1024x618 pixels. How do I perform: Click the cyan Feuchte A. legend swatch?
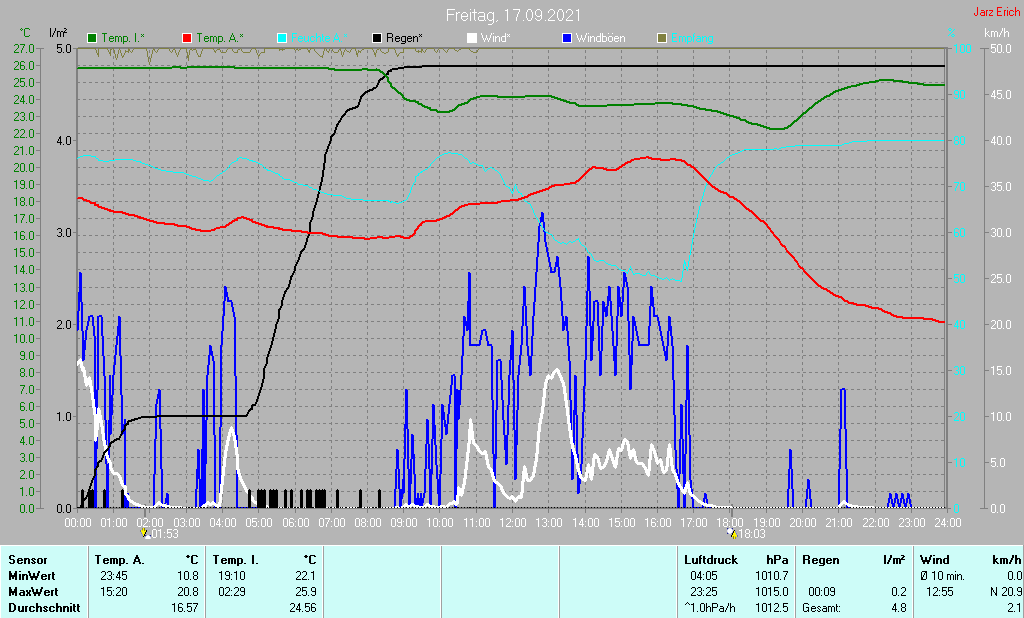click(x=282, y=39)
